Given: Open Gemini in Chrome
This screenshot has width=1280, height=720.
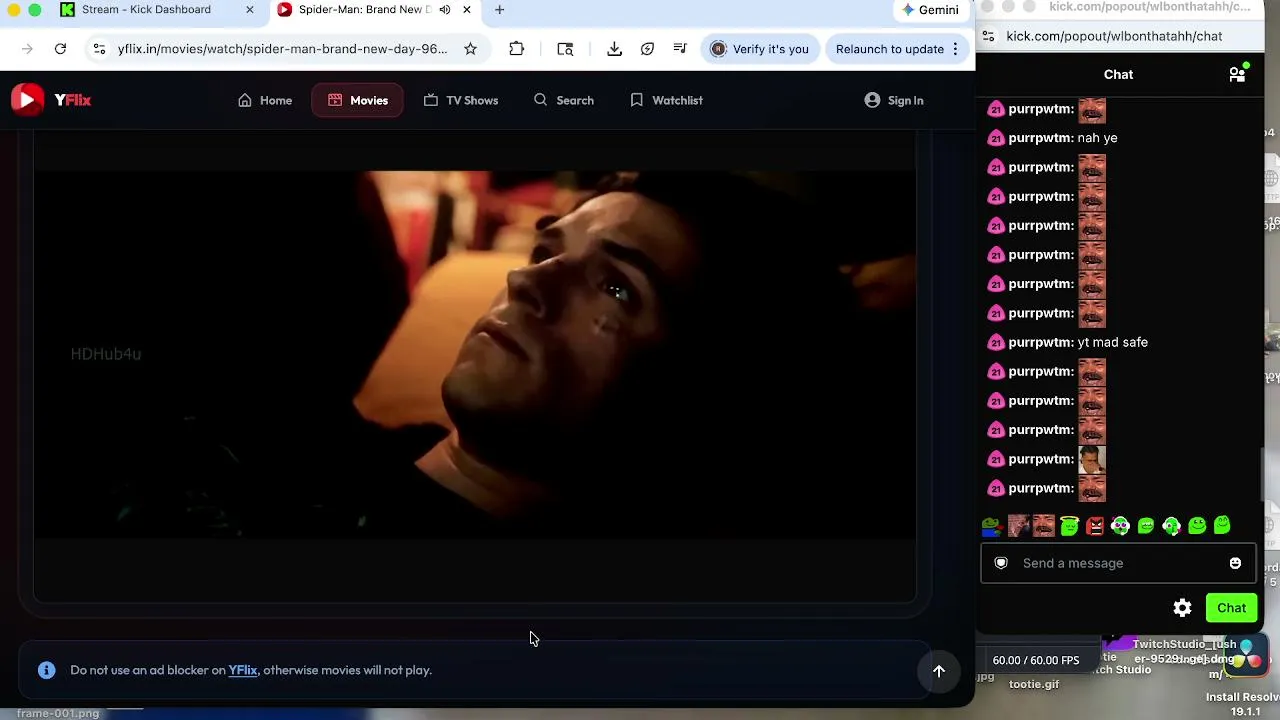Looking at the screenshot, I should point(930,10).
